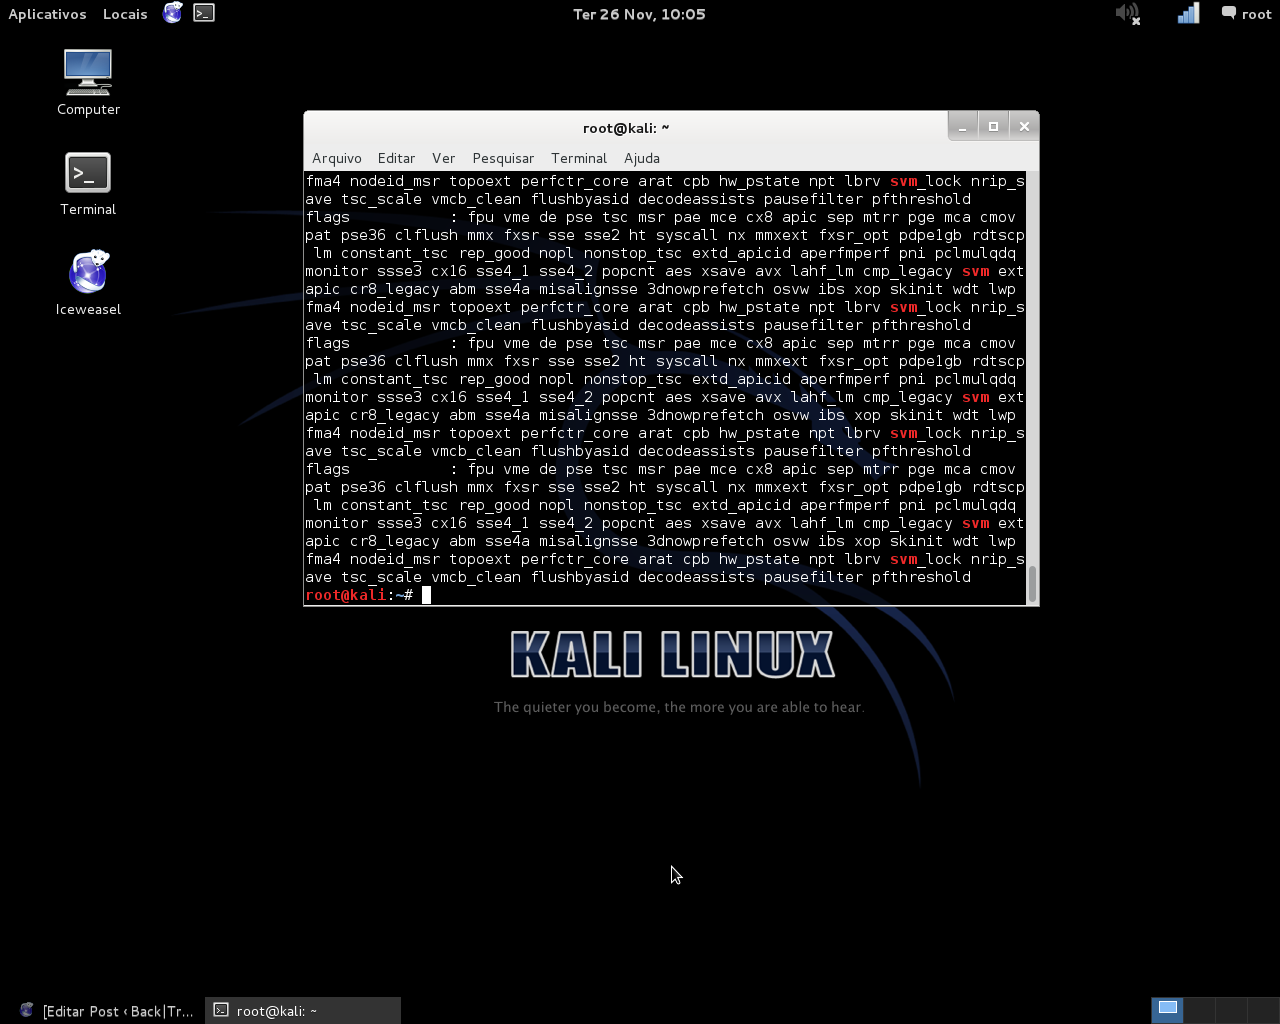Show the calendar from the clock
Image resolution: width=1280 pixels, height=1024 pixels.
click(x=639, y=14)
